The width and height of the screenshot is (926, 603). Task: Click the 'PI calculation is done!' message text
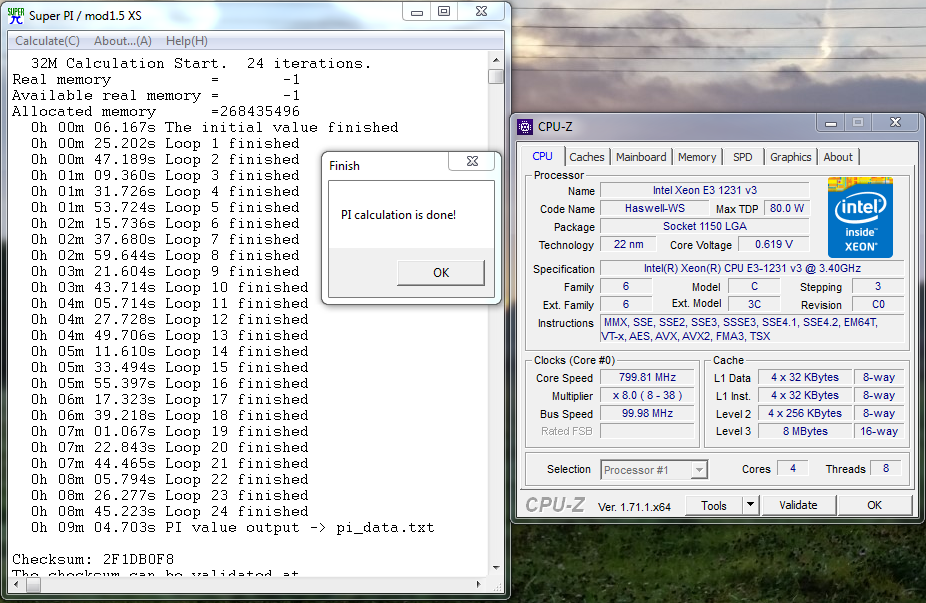click(398, 215)
